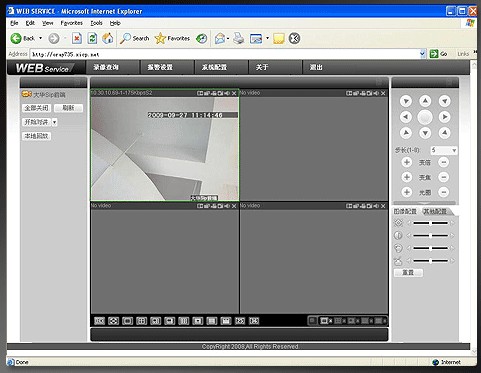Adjust the contrast slider (second image slider)
Screen dimensions: 481x373
point(430,236)
